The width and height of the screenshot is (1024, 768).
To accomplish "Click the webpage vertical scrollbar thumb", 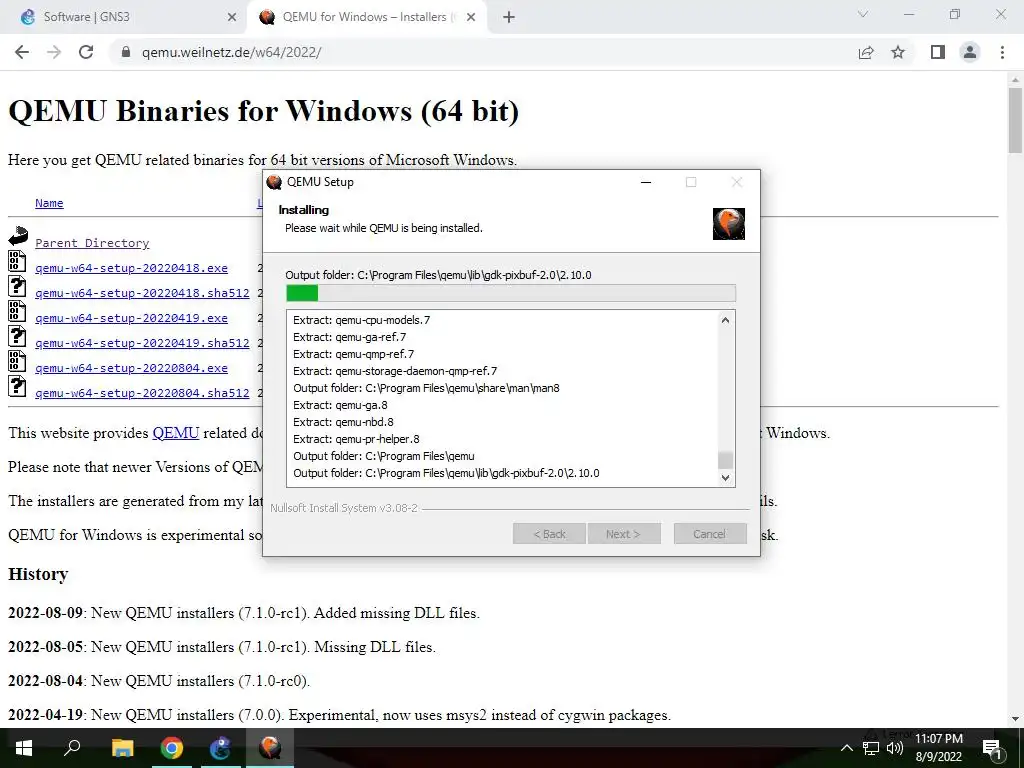I will (1015, 119).
